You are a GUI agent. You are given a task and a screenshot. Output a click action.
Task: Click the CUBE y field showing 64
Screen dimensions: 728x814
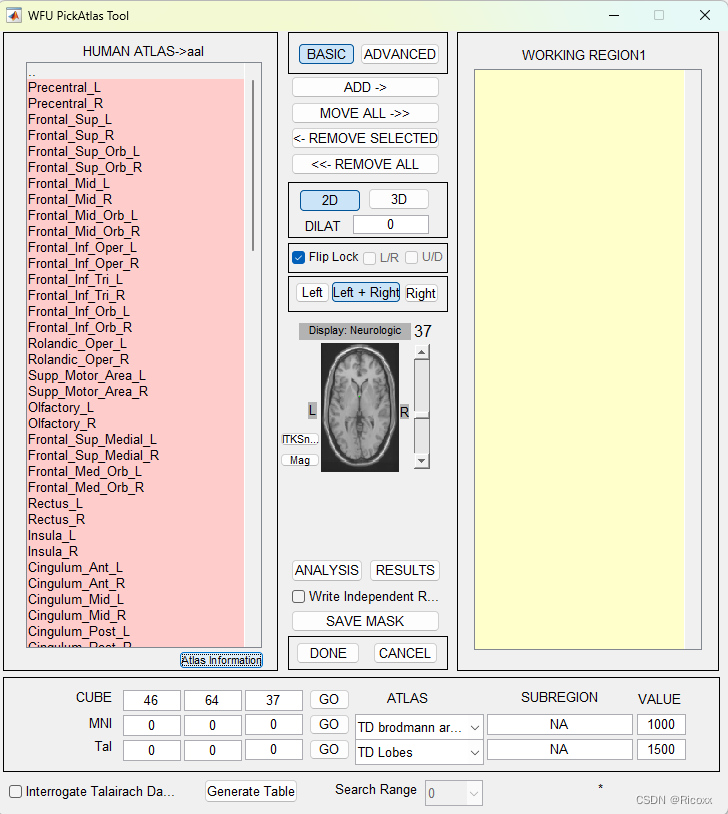(x=212, y=700)
